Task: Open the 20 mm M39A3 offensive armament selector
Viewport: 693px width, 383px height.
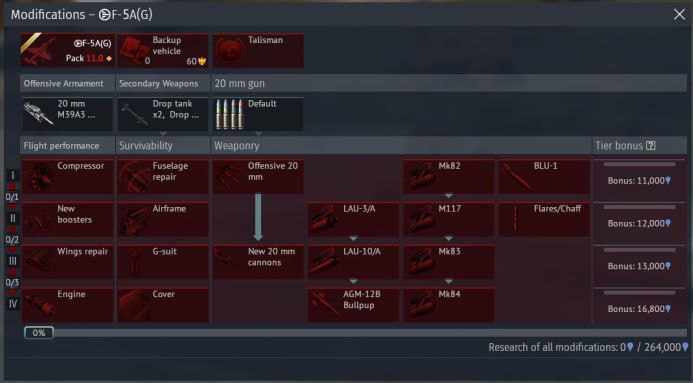Action: click(67, 114)
